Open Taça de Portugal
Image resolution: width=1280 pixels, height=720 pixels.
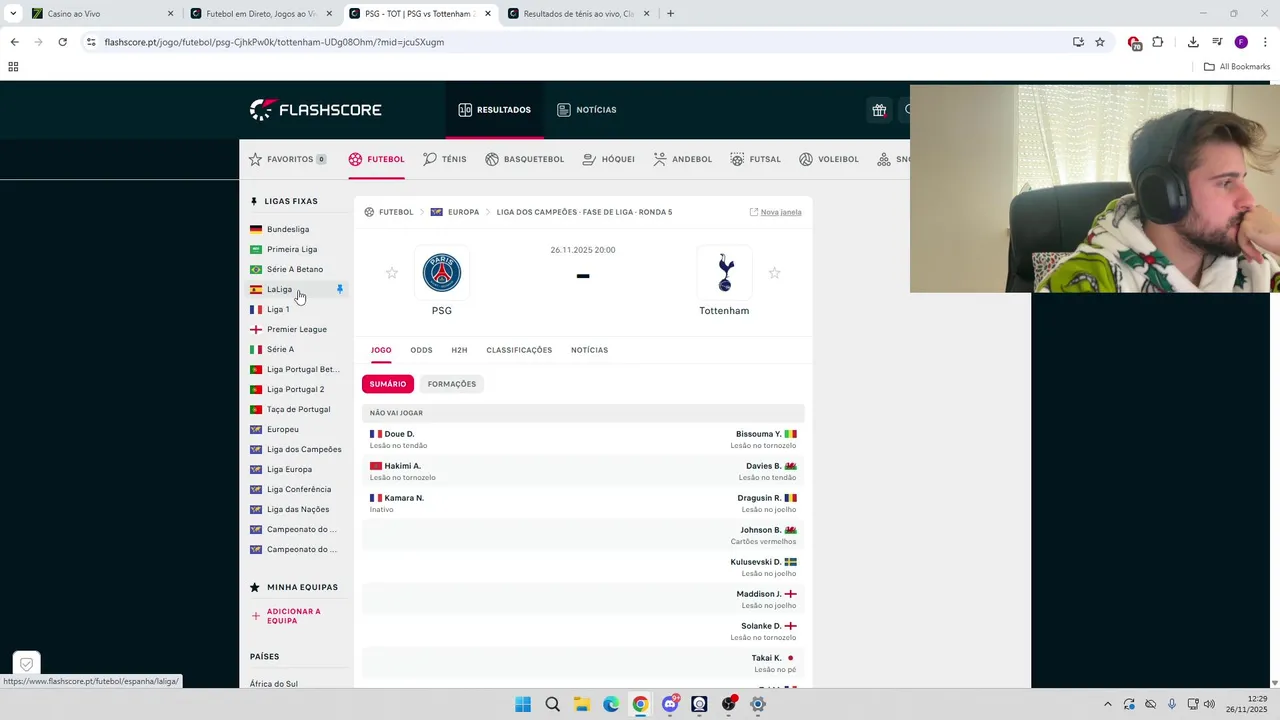pyautogui.click(x=298, y=409)
